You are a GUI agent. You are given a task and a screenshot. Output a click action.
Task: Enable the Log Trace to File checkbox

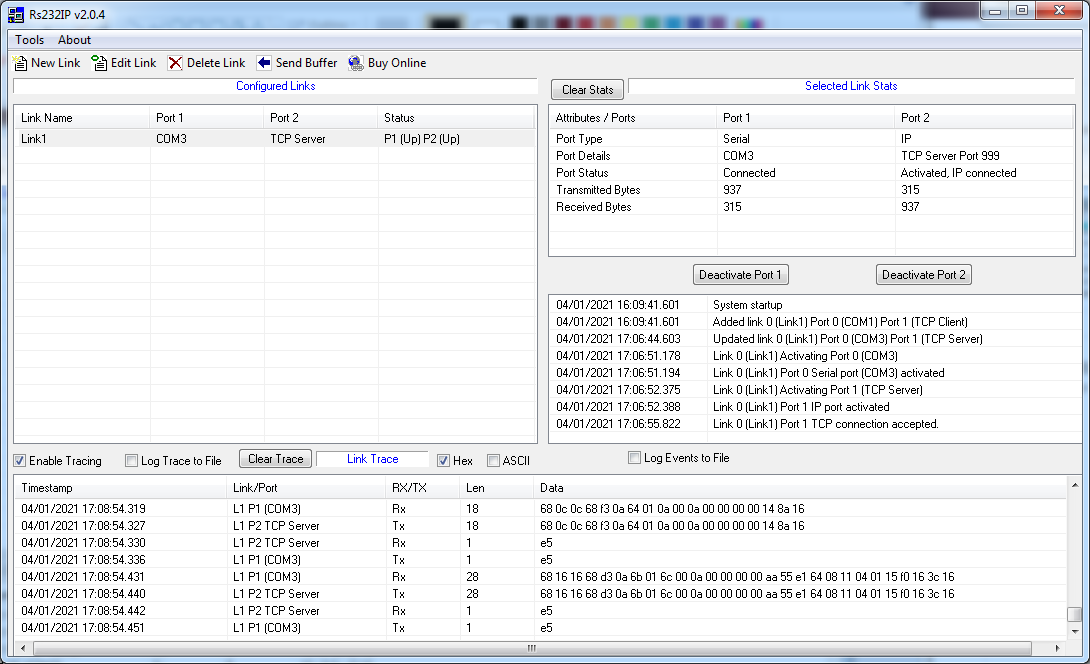pos(132,461)
